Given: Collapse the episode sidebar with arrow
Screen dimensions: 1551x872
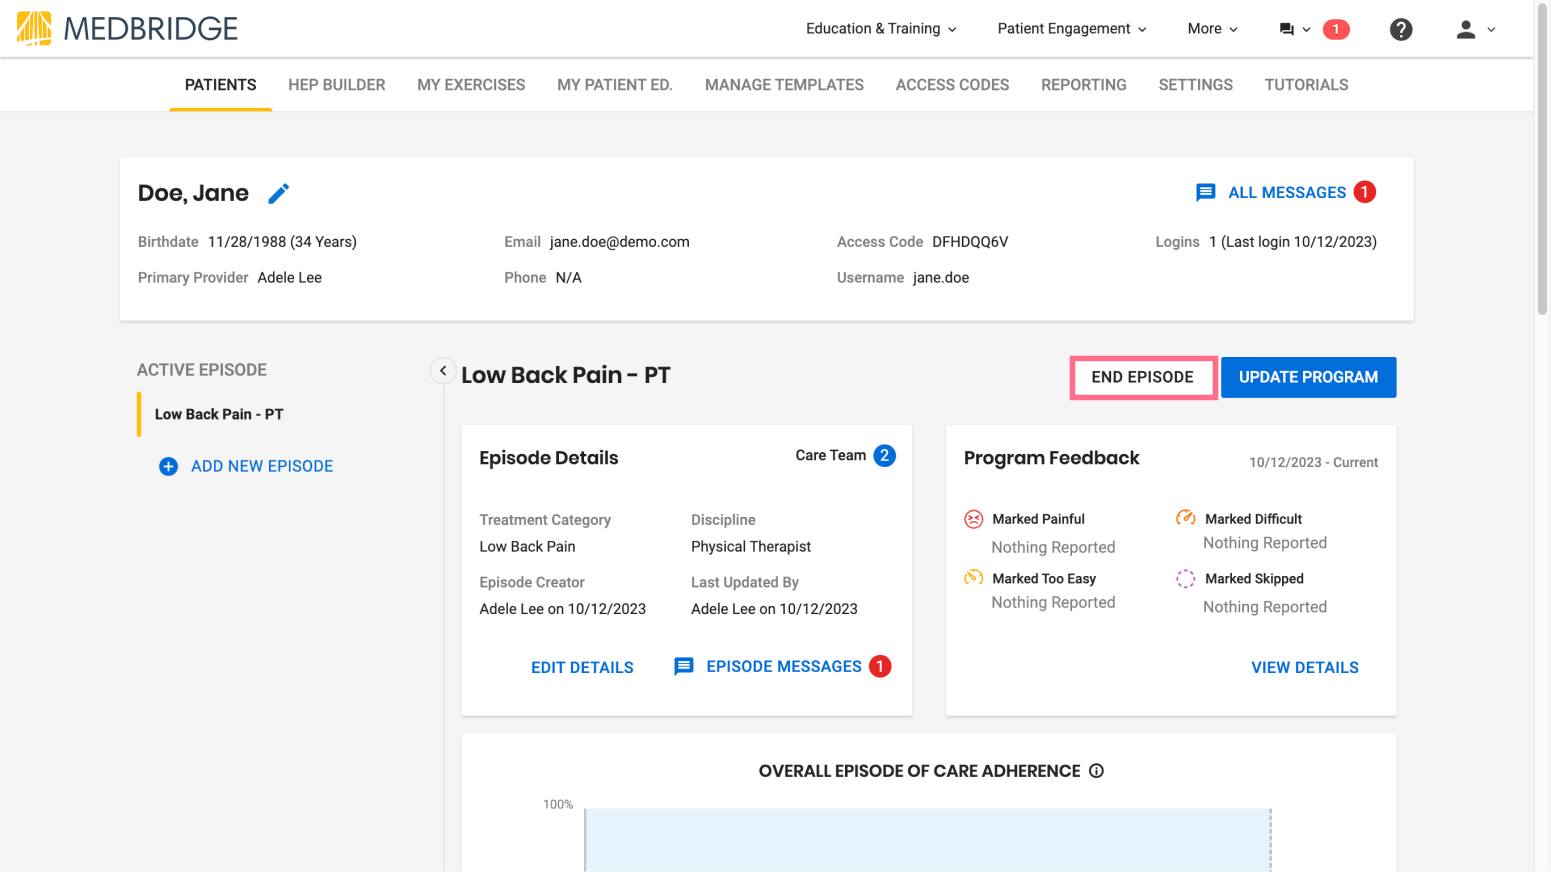Looking at the screenshot, I should click(x=443, y=370).
